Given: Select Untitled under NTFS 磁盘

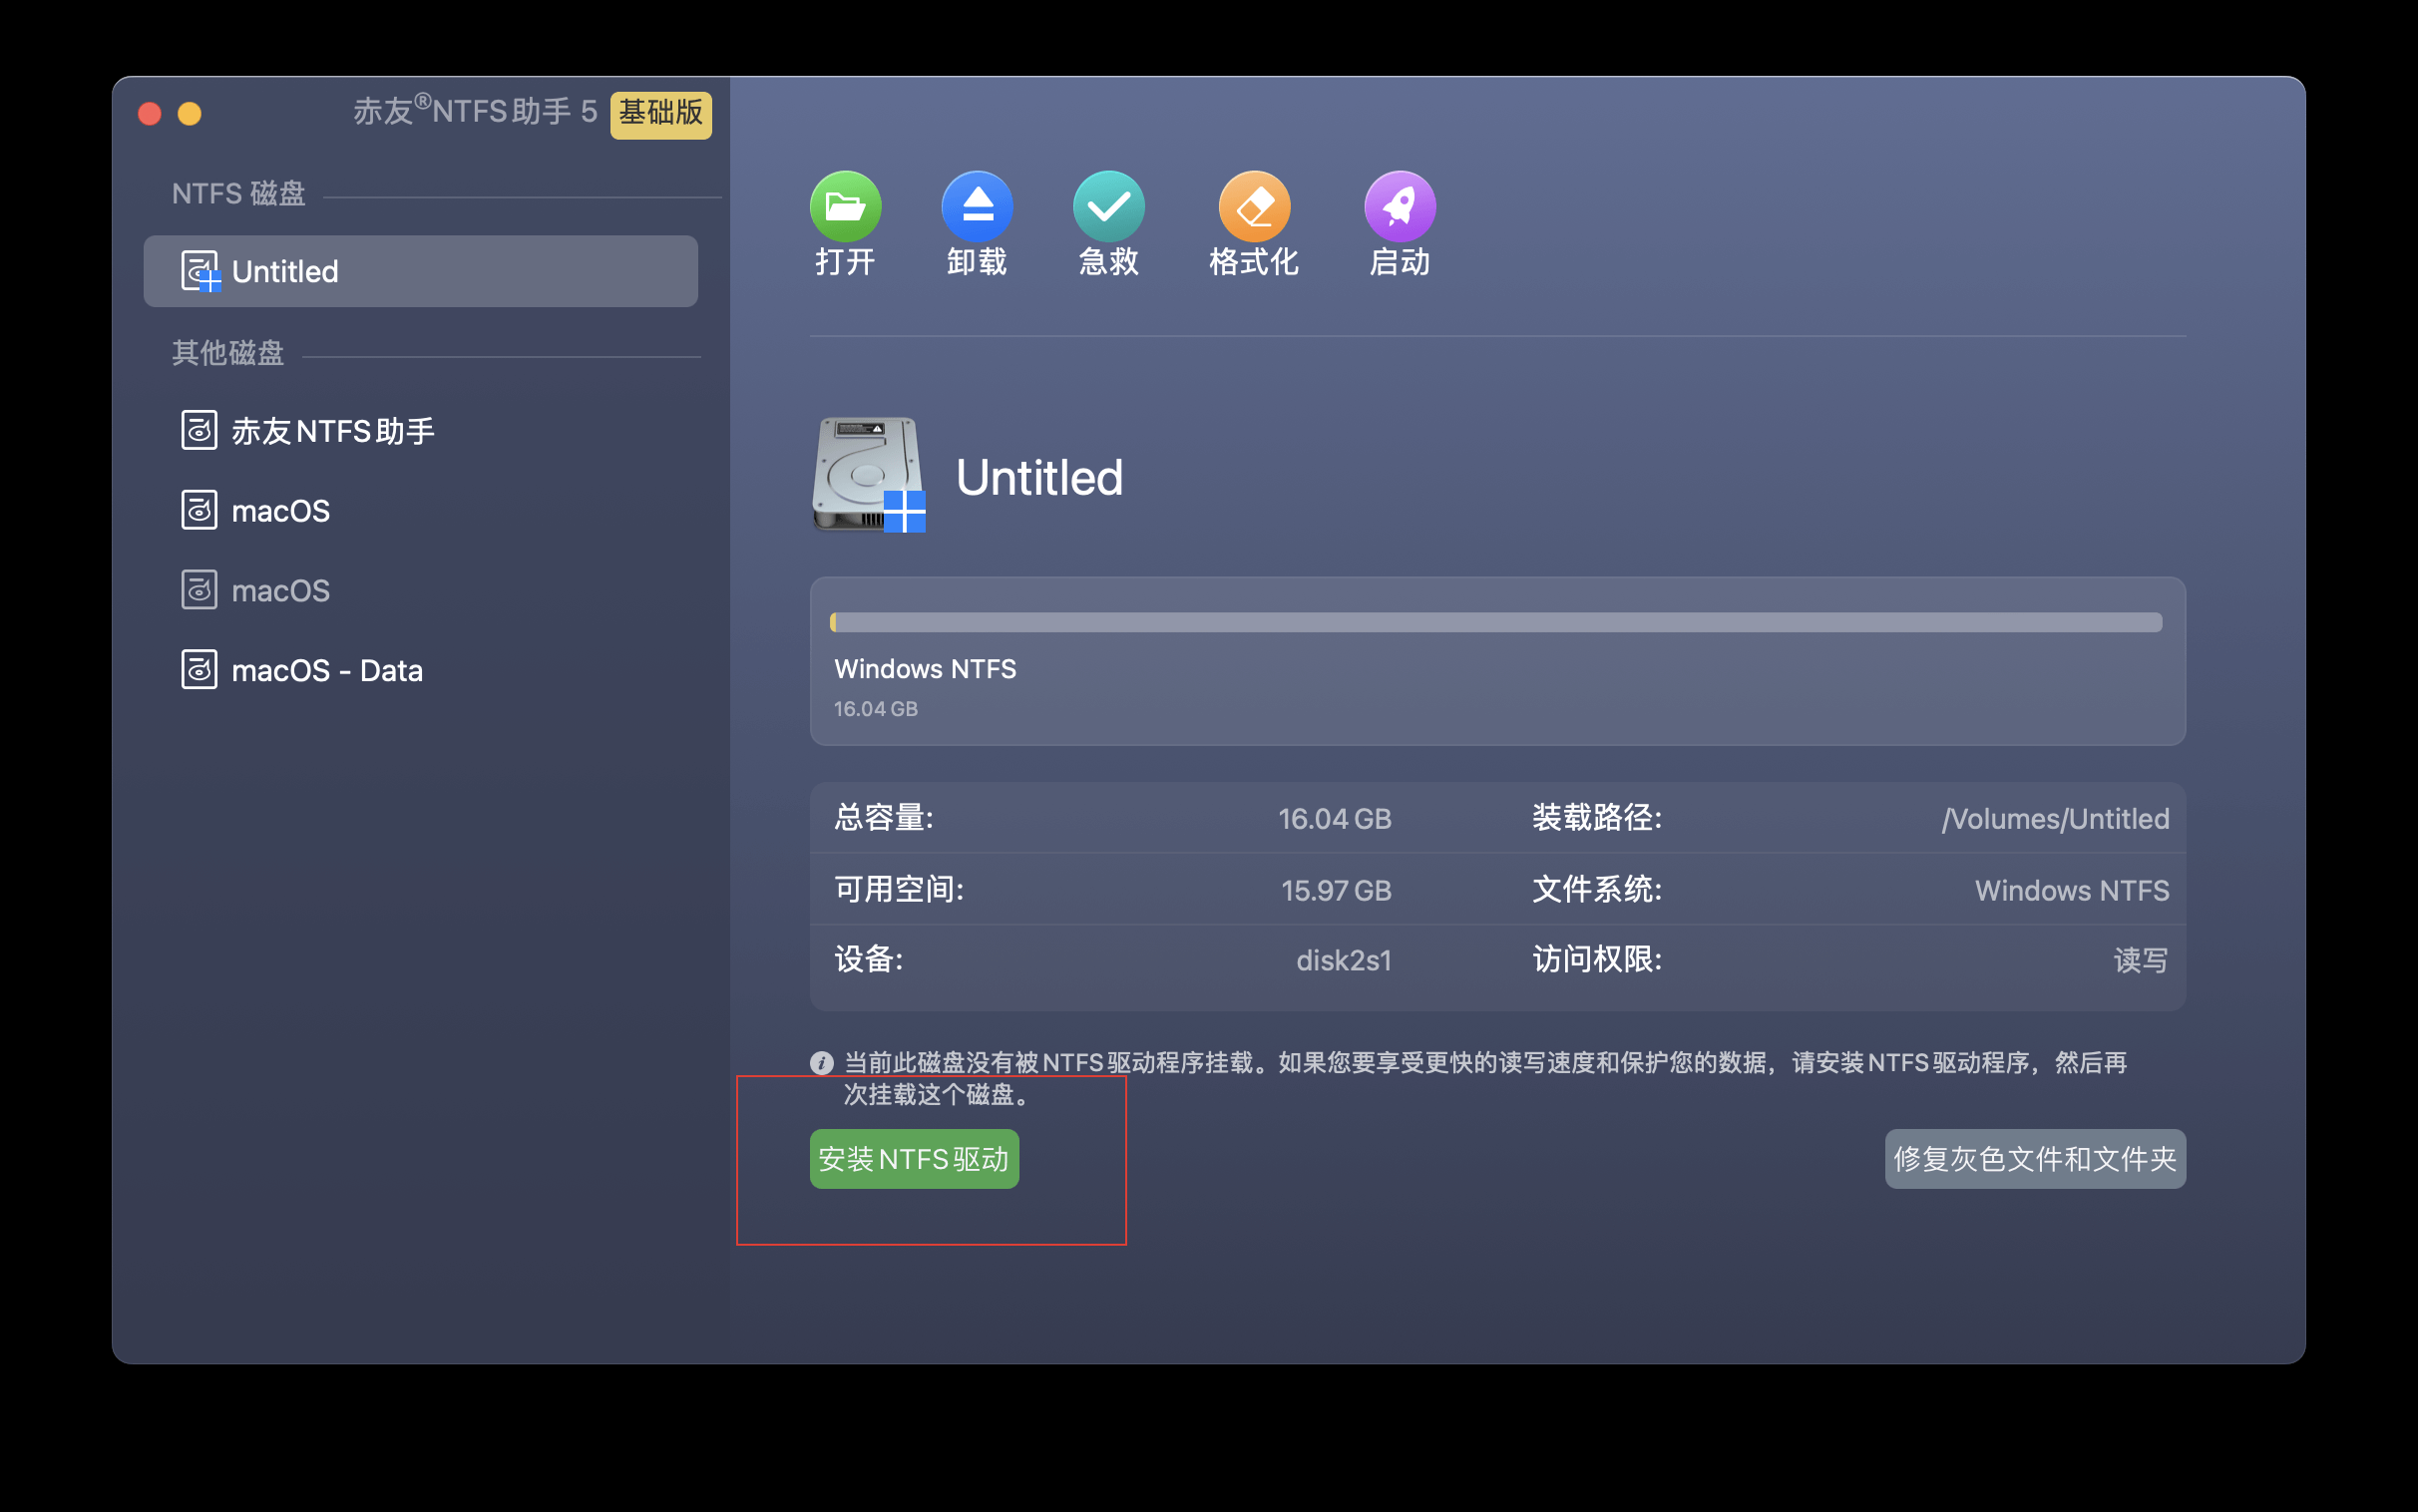Looking at the screenshot, I should click(x=420, y=270).
